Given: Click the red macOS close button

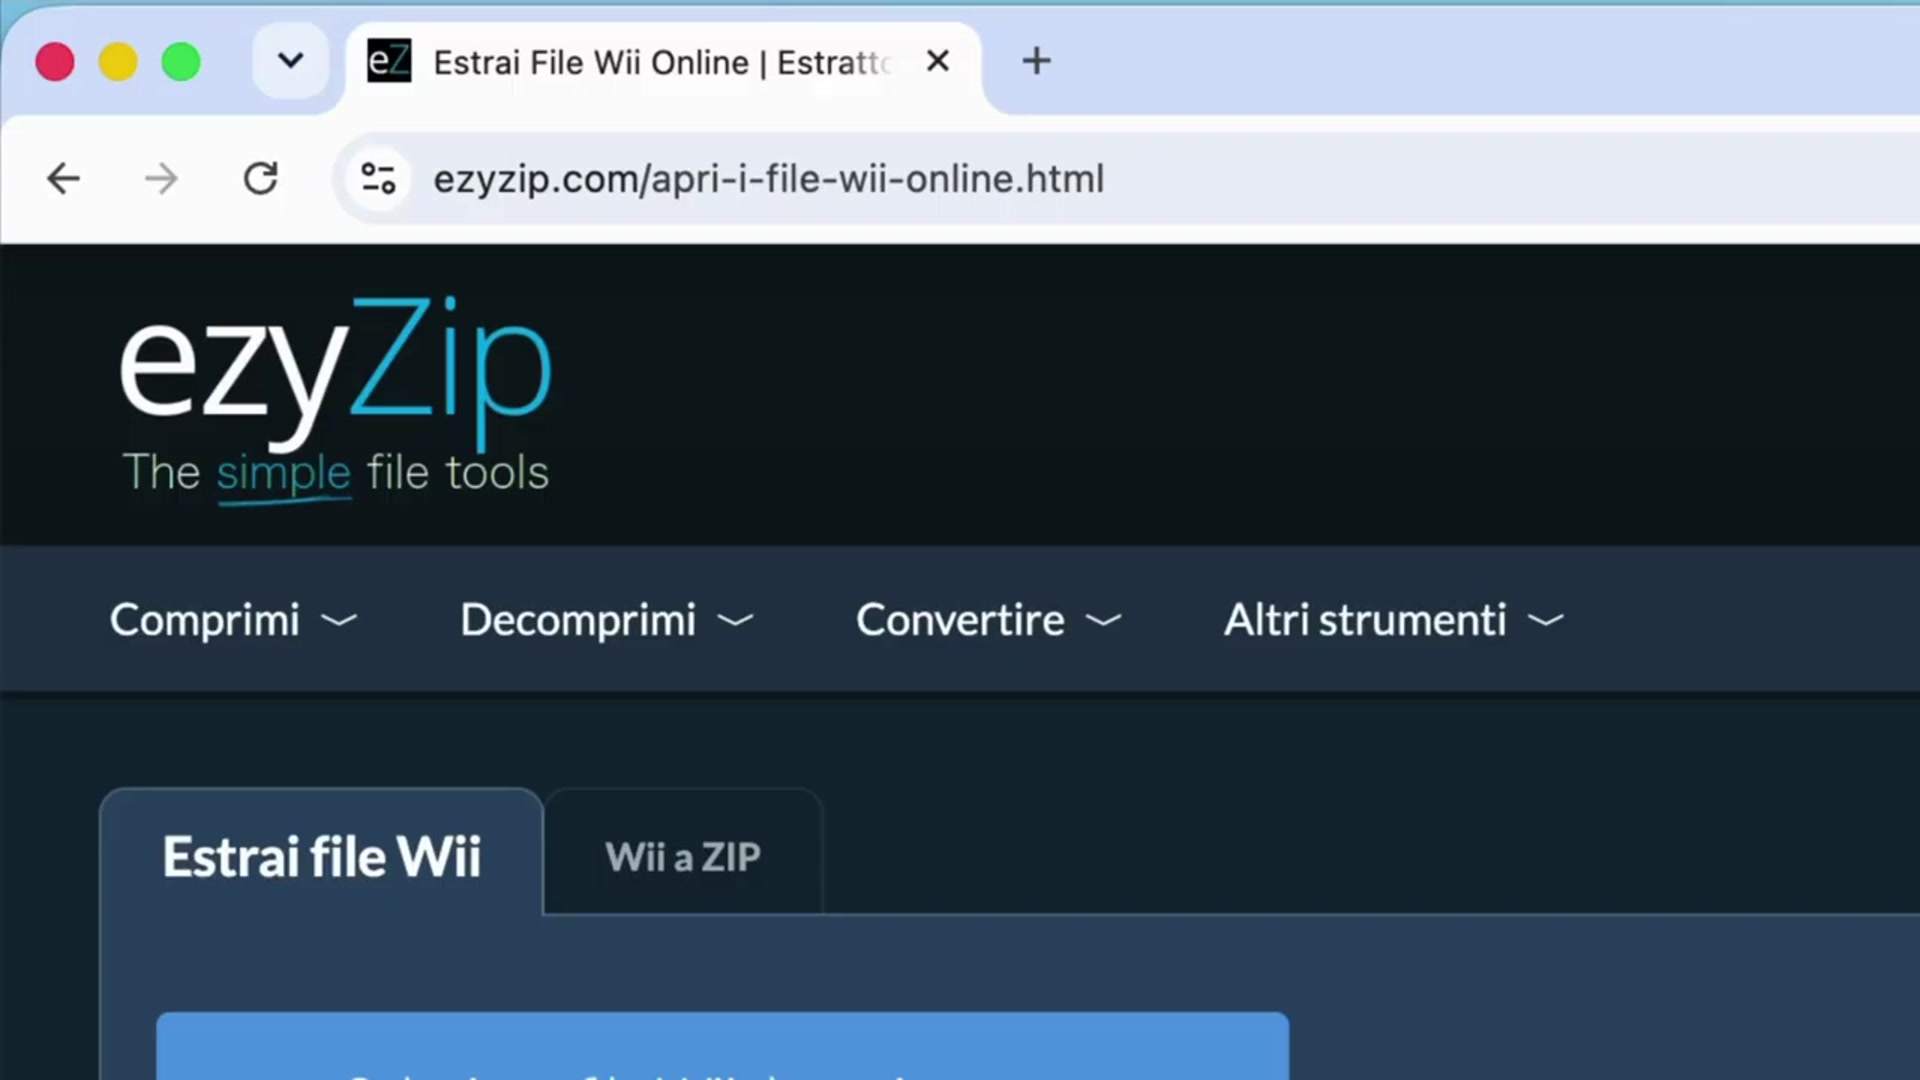Looking at the screenshot, I should point(55,62).
